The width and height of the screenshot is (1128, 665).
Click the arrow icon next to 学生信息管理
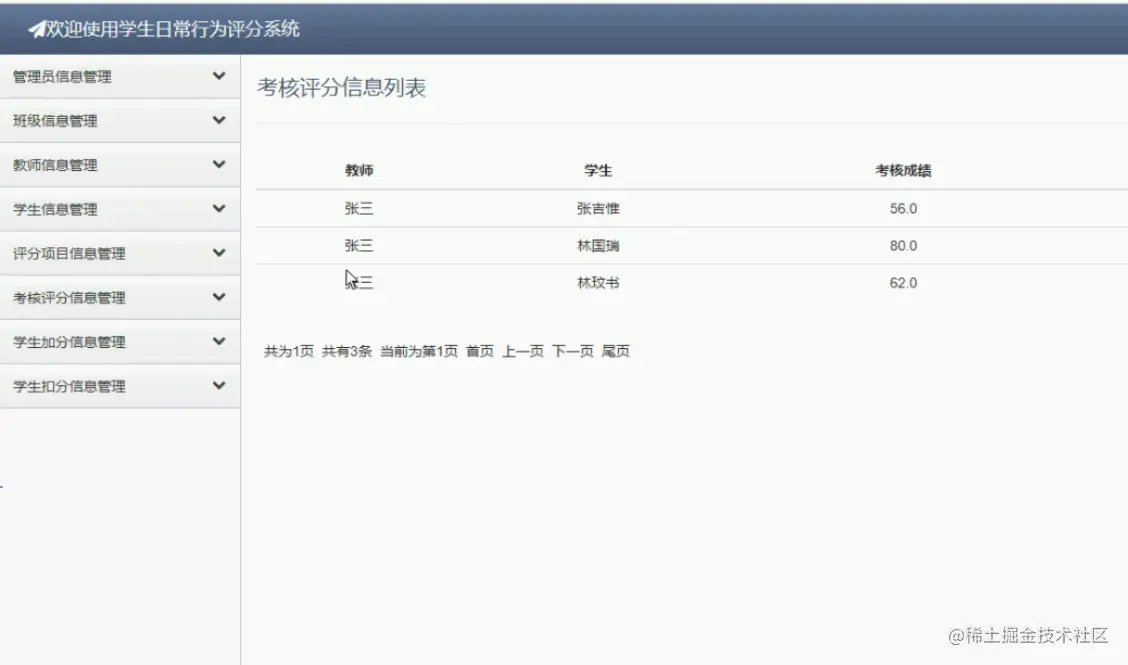[x=219, y=209]
